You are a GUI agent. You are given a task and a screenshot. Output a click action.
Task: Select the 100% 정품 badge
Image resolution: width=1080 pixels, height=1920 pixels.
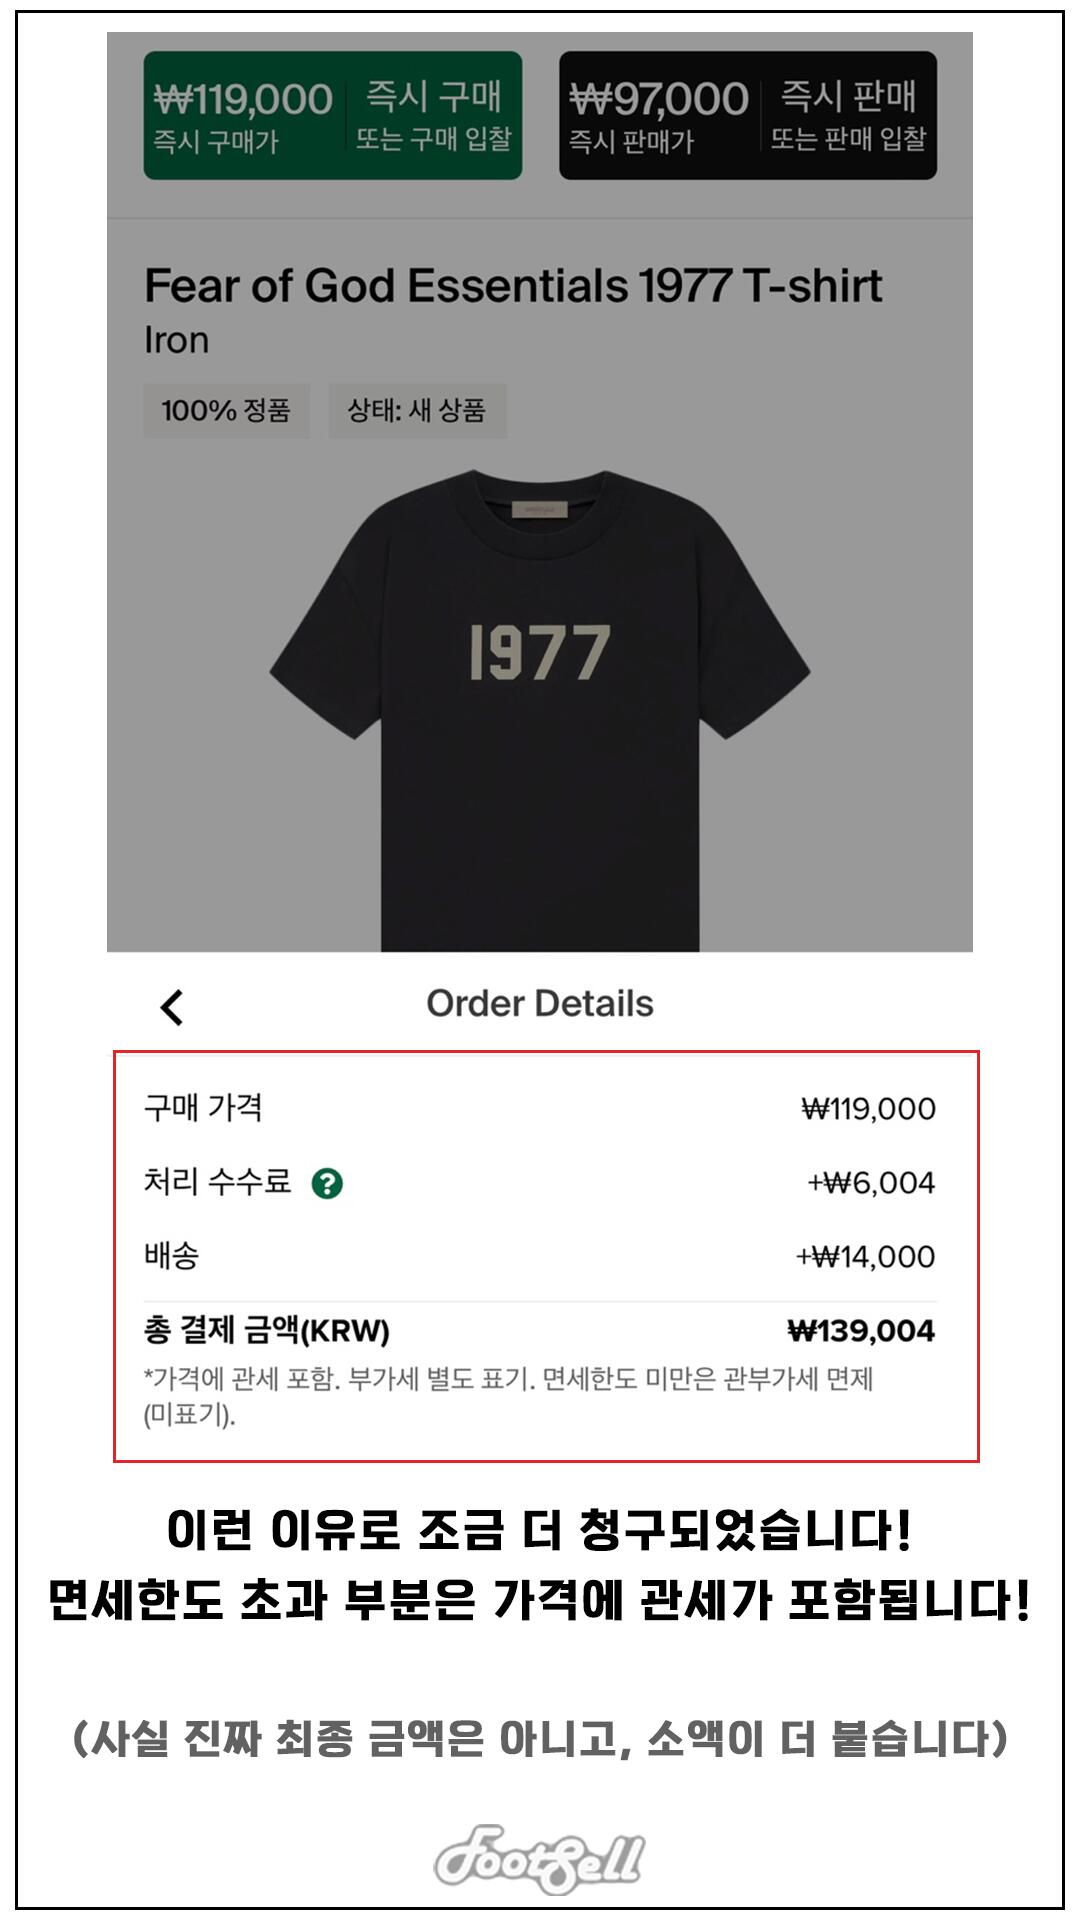[x=226, y=410]
